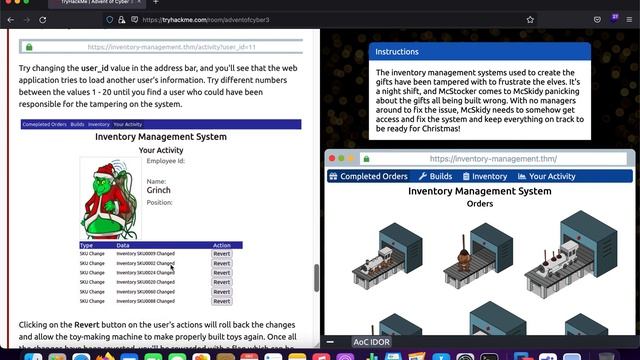Click the gift icon beside Completed Orders
This screenshot has height=360, width=640.
(x=333, y=176)
